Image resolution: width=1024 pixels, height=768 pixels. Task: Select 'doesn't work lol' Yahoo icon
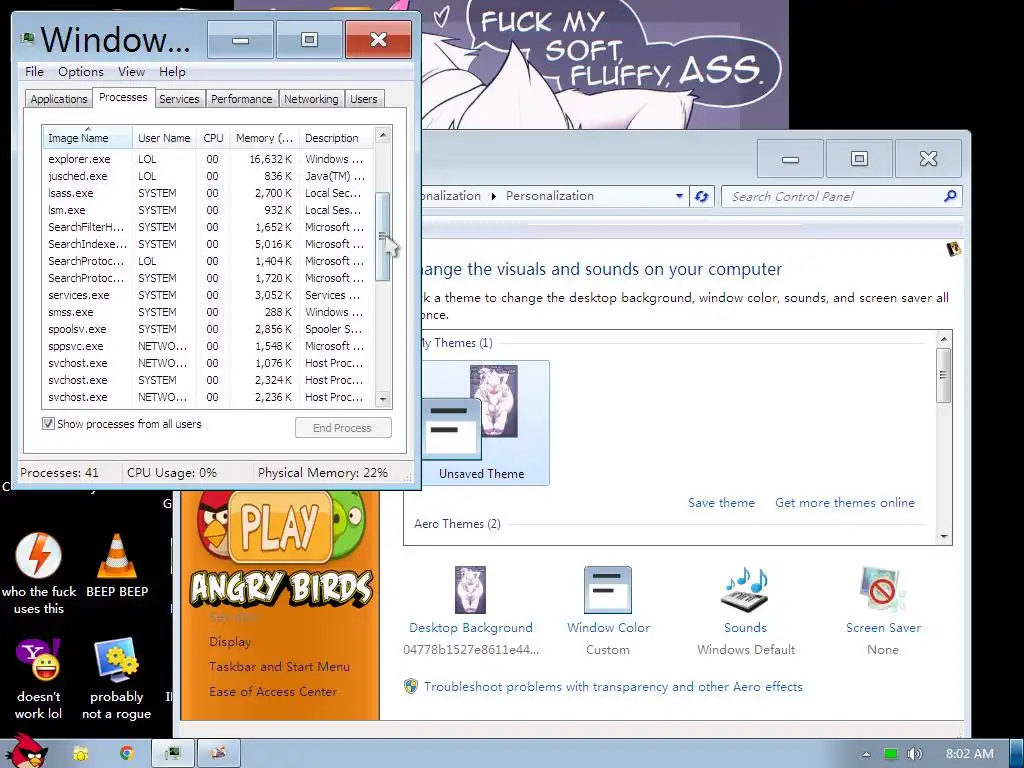tap(39, 679)
